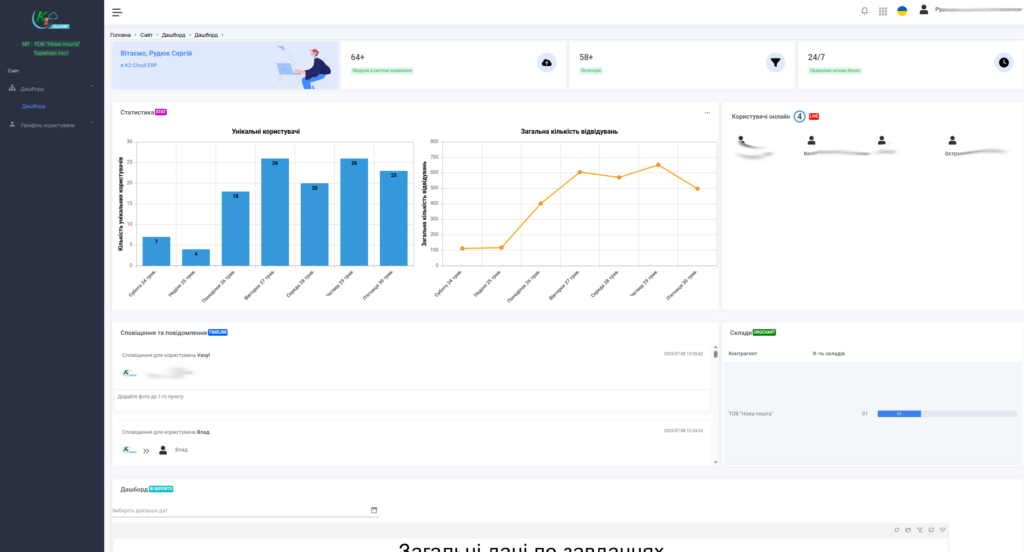Go to Головна in breadcrumb

pyautogui.click(x=120, y=35)
